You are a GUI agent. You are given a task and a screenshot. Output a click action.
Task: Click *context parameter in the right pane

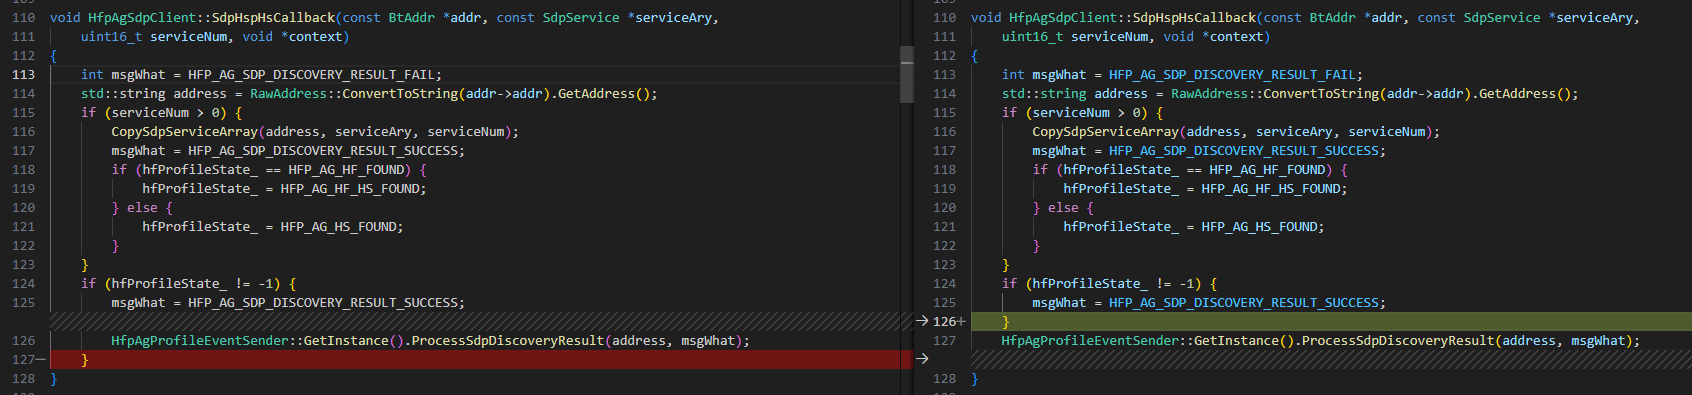click(x=1233, y=37)
